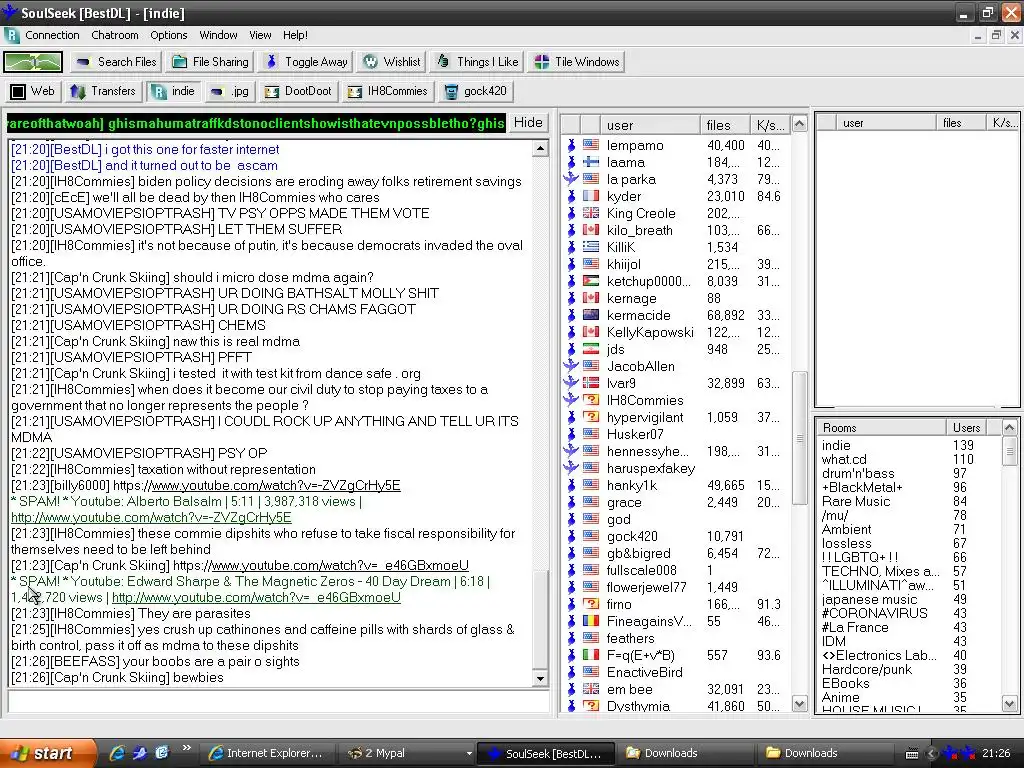
Task: Open the Connection menu
Action: point(52,35)
